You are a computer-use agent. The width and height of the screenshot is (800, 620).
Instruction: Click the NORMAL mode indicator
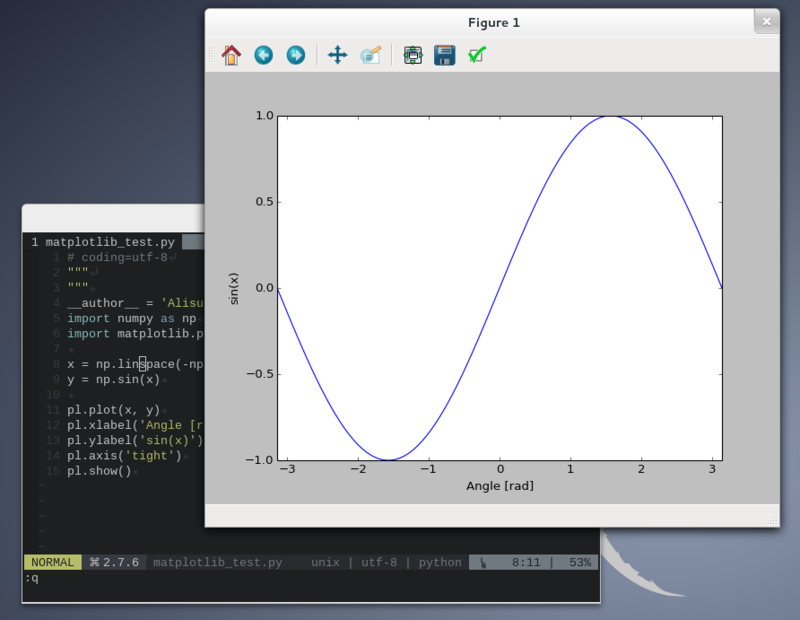pyautogui.click(x=52, y=562)
